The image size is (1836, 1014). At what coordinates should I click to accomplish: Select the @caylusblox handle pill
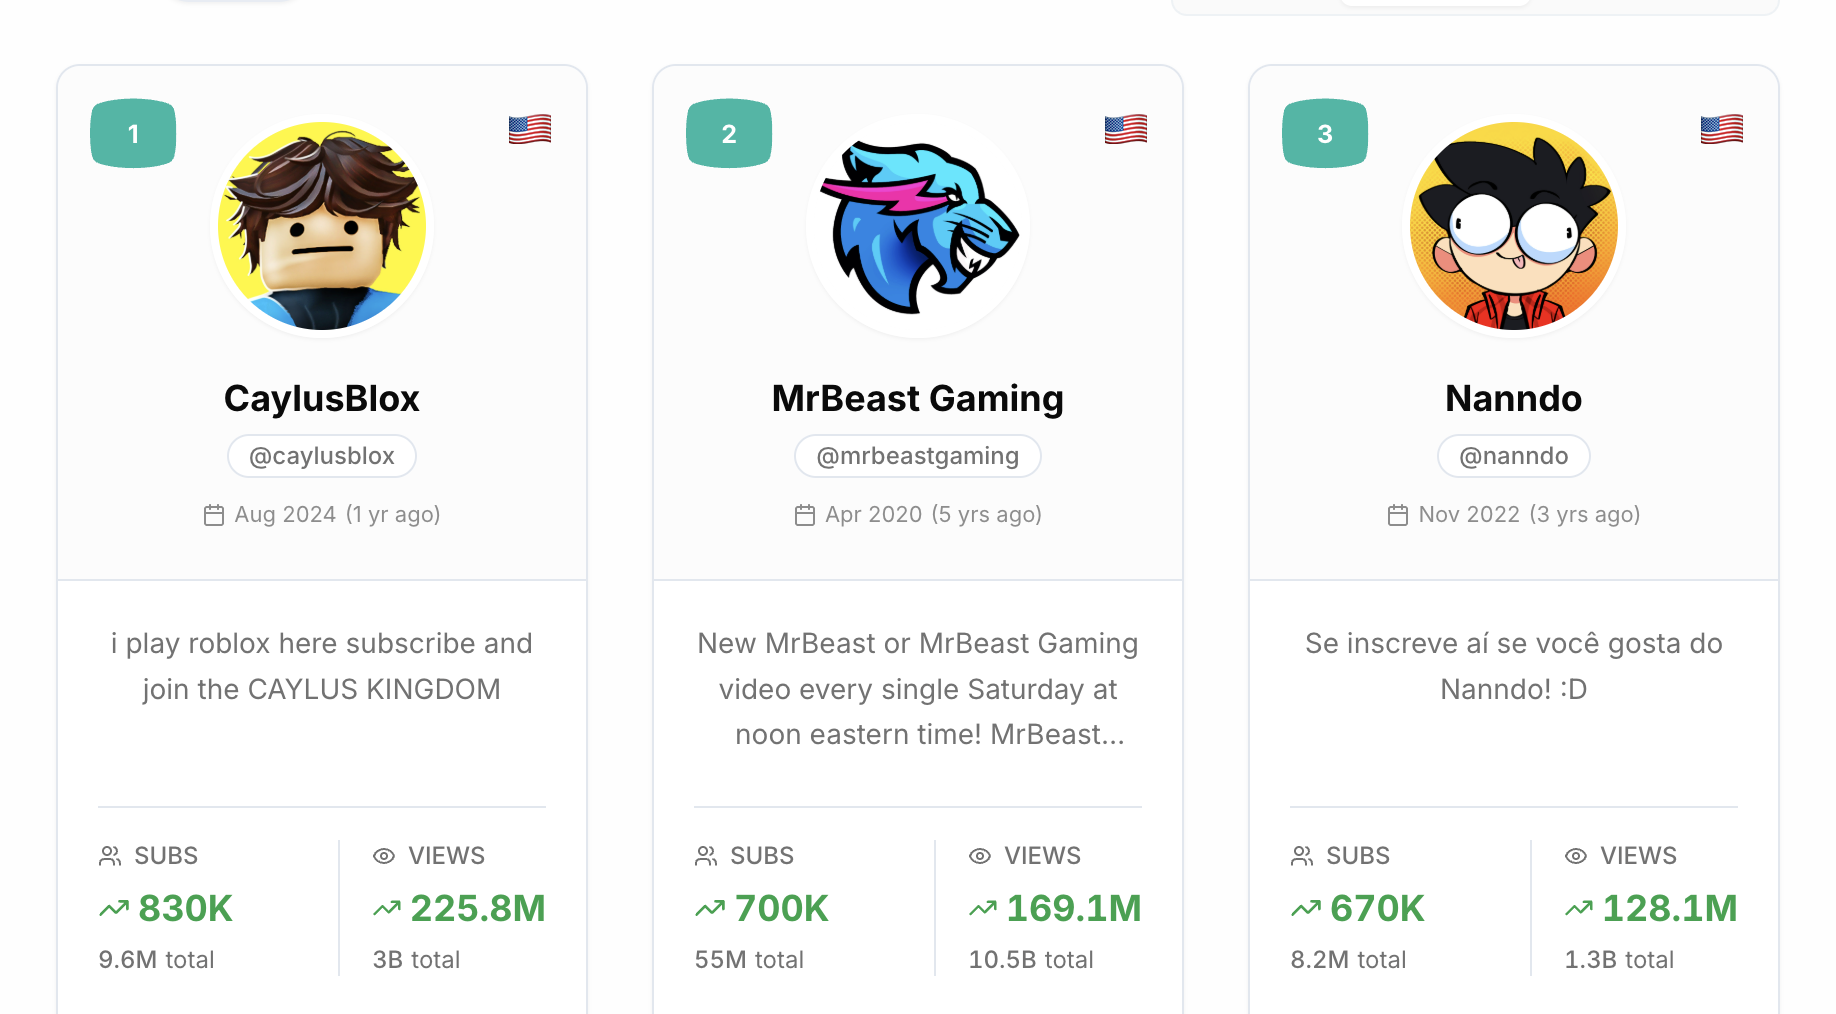[x=321, y=456]
